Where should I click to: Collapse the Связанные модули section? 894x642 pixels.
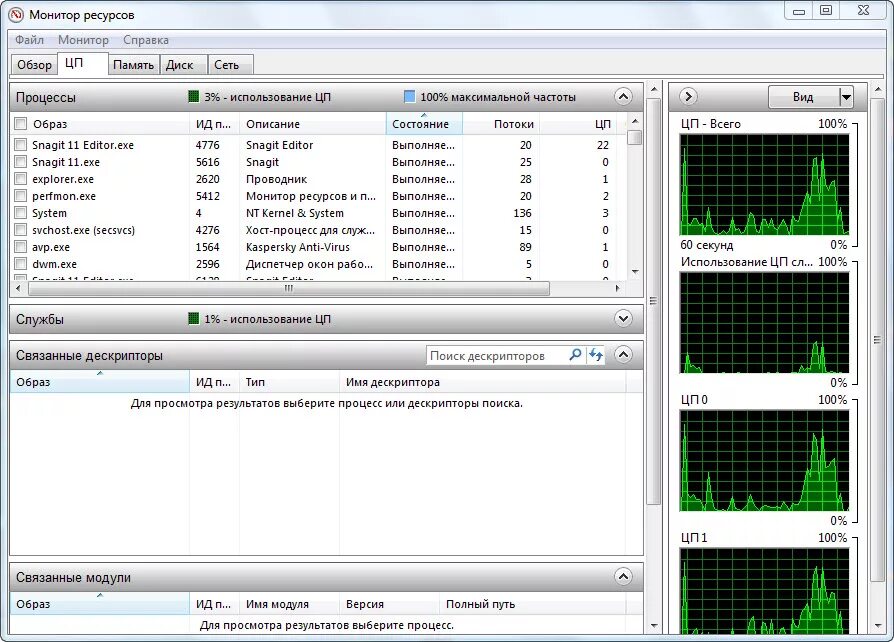pos(623,576)
